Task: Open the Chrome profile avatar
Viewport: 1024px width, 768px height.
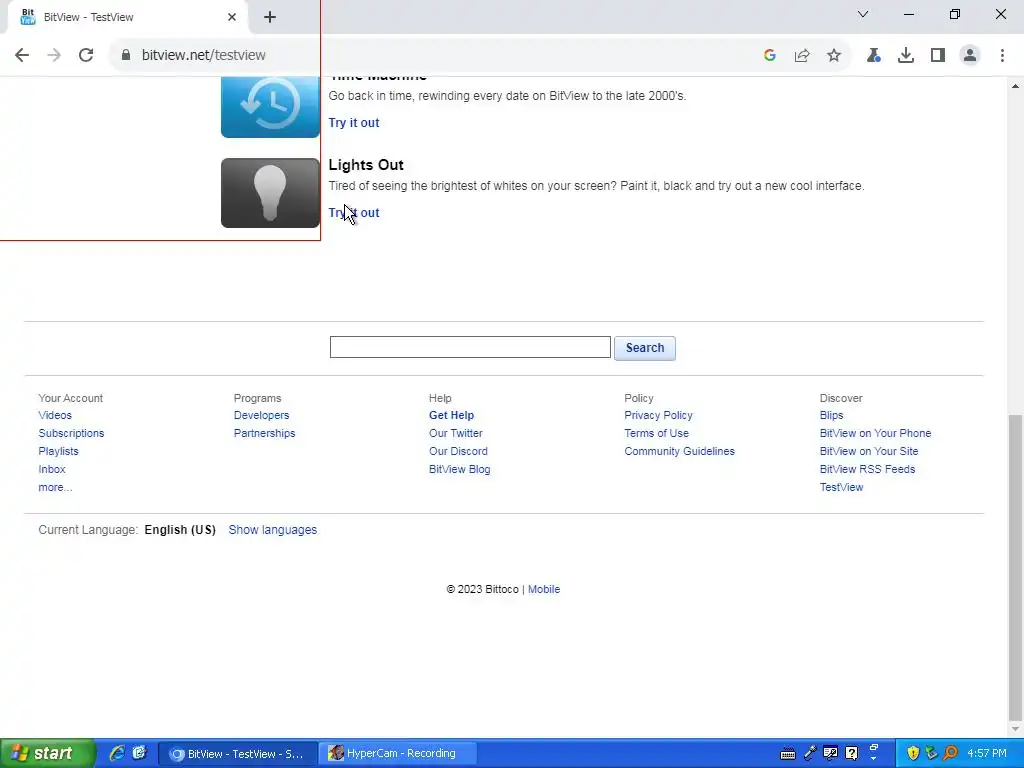Action: (x=970, y=56)
